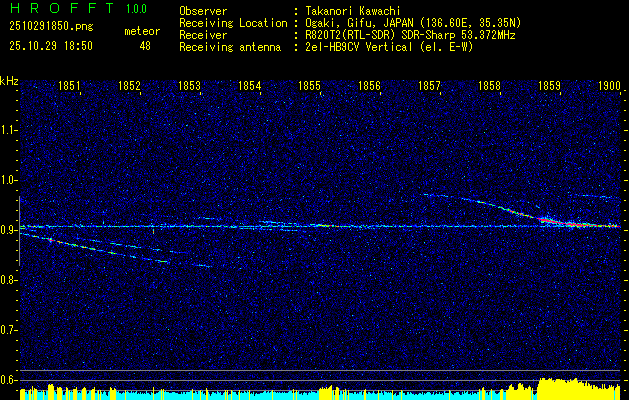The width and height of the screenshot is (629, 400).
Task: Click the Observer field label
Action: coord(203,11)
